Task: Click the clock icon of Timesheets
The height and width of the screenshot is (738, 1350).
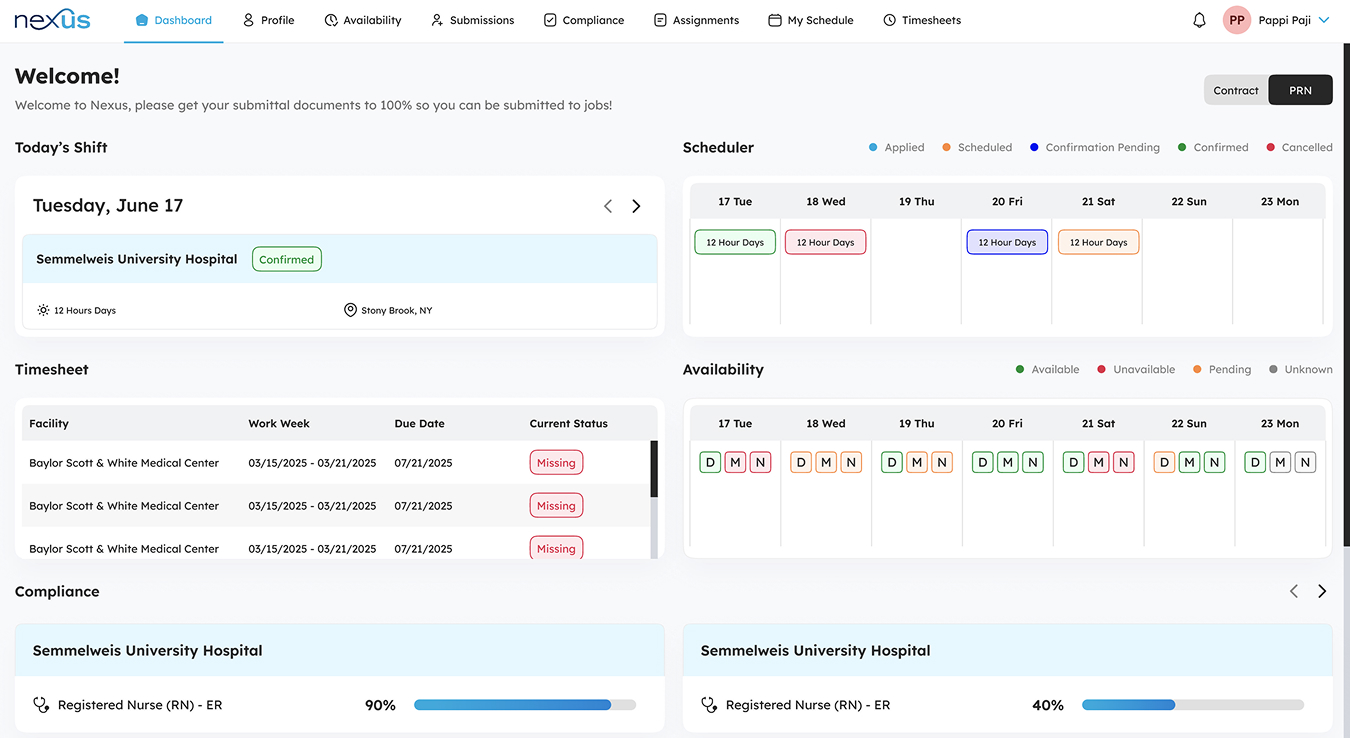Action: click(x=889, y=20)
